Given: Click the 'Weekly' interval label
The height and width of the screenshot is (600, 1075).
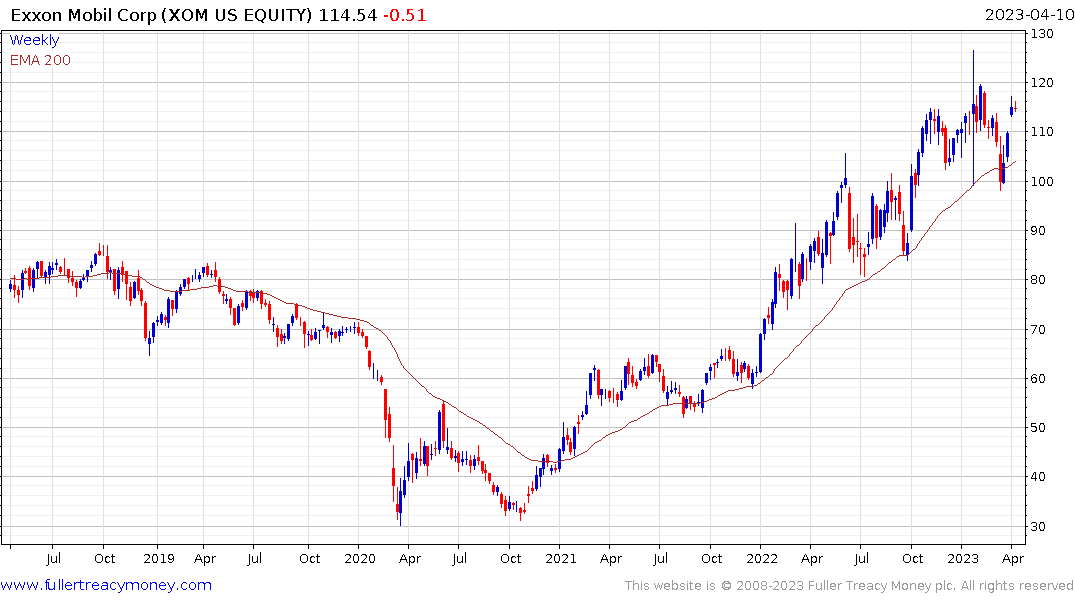Looking at the screenshot, I should [x=34, y=40].
